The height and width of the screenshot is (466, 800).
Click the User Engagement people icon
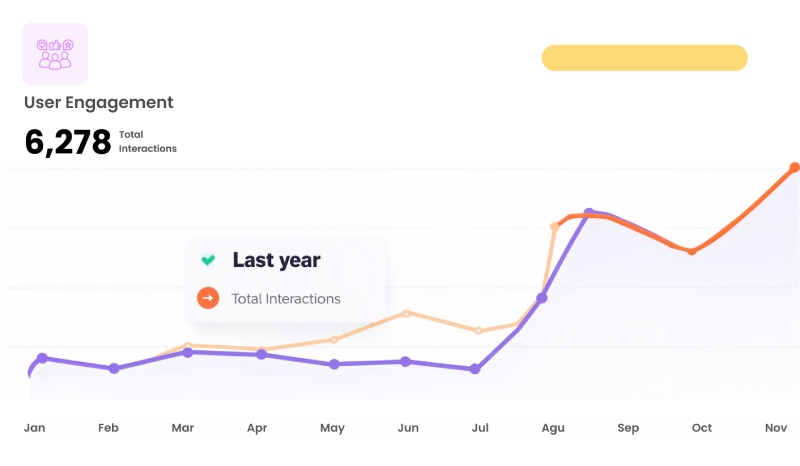click(54, 53)
